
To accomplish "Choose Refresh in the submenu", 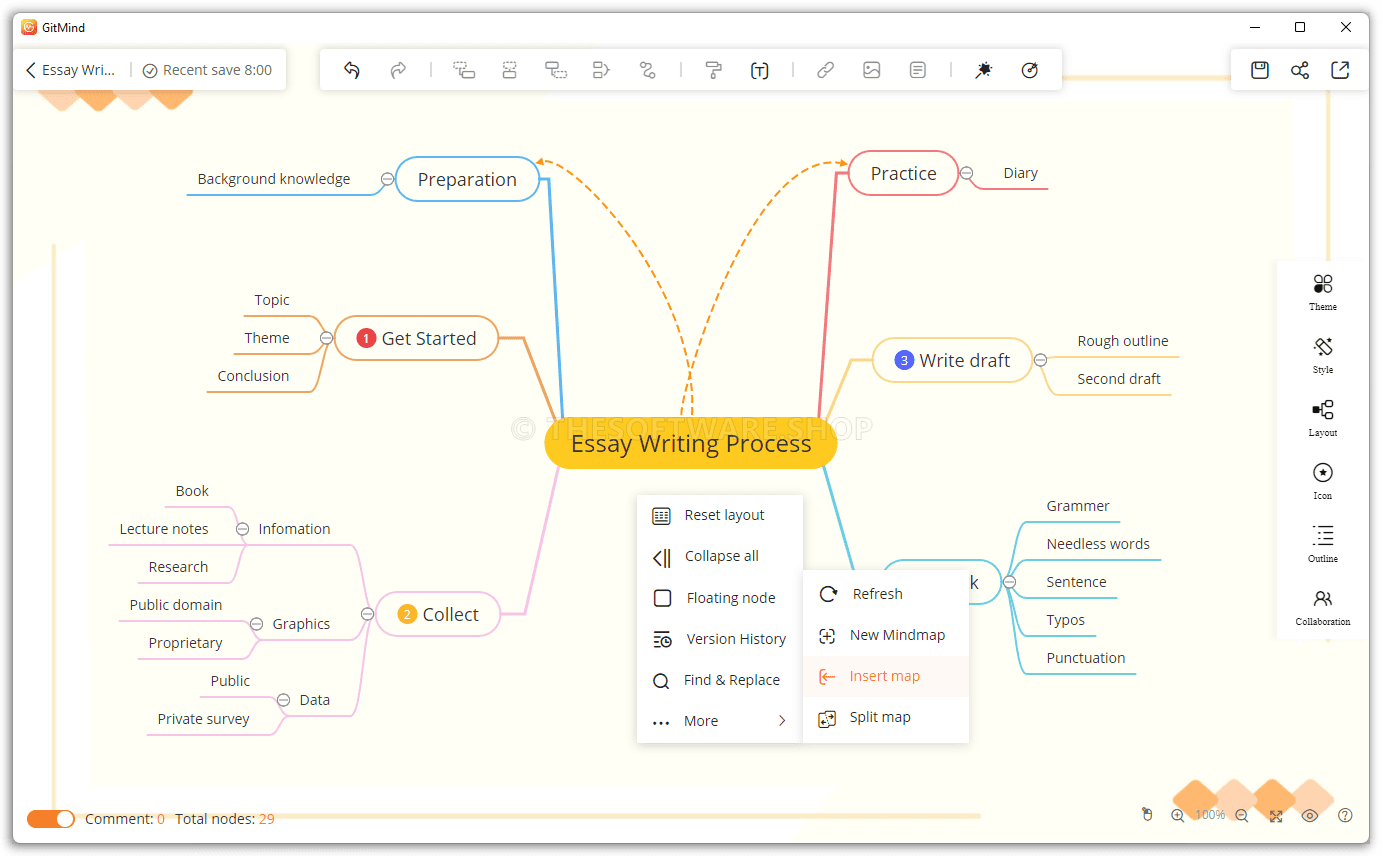I will click(886, 594).
